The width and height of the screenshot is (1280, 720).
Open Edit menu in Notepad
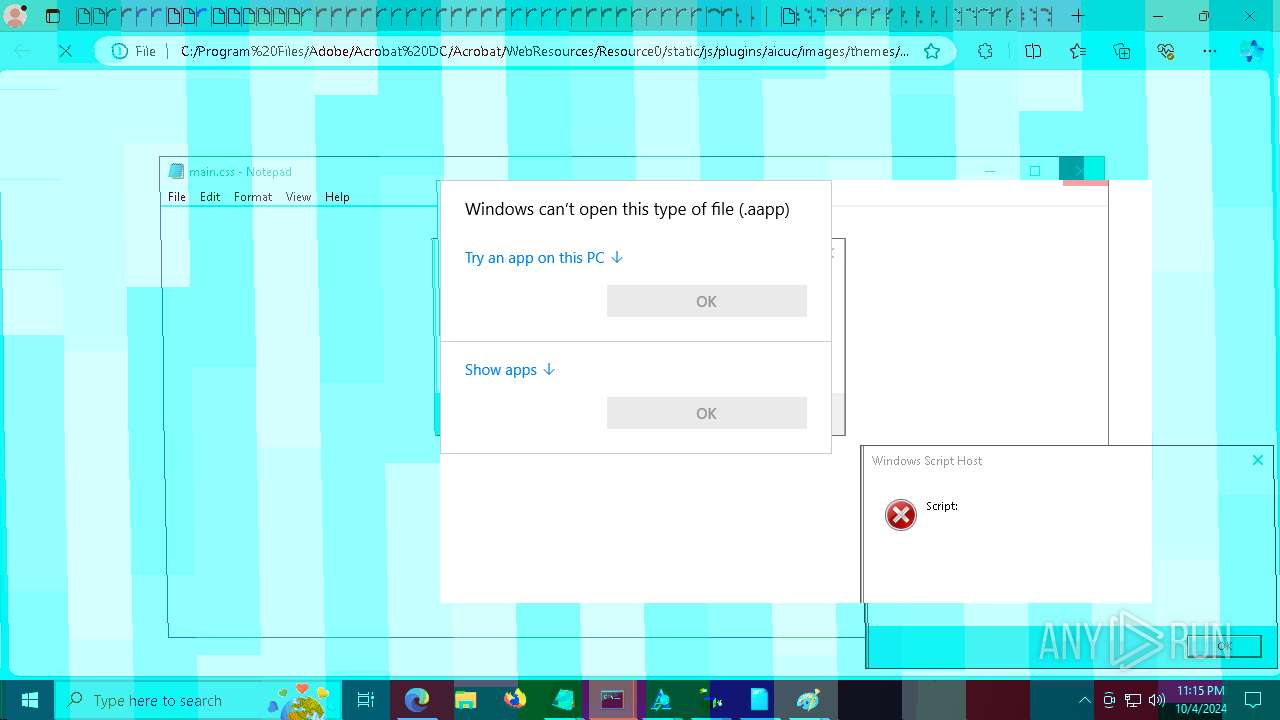click(x=210, y=197)
